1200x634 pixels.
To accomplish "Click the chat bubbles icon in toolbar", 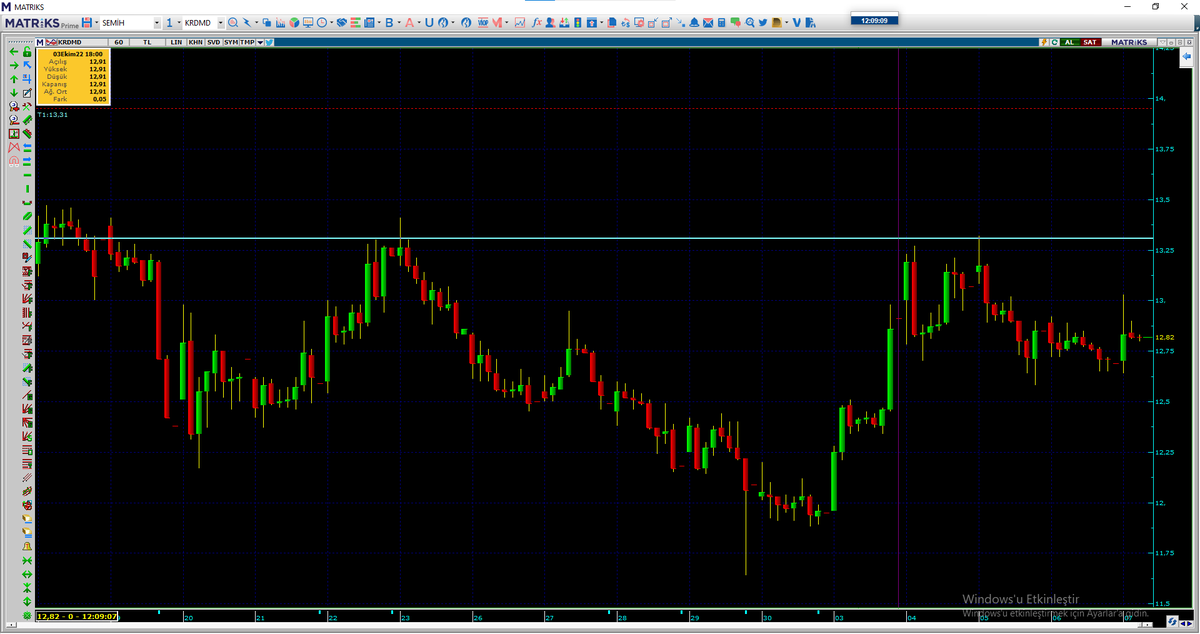I will (x=735, y=22).
